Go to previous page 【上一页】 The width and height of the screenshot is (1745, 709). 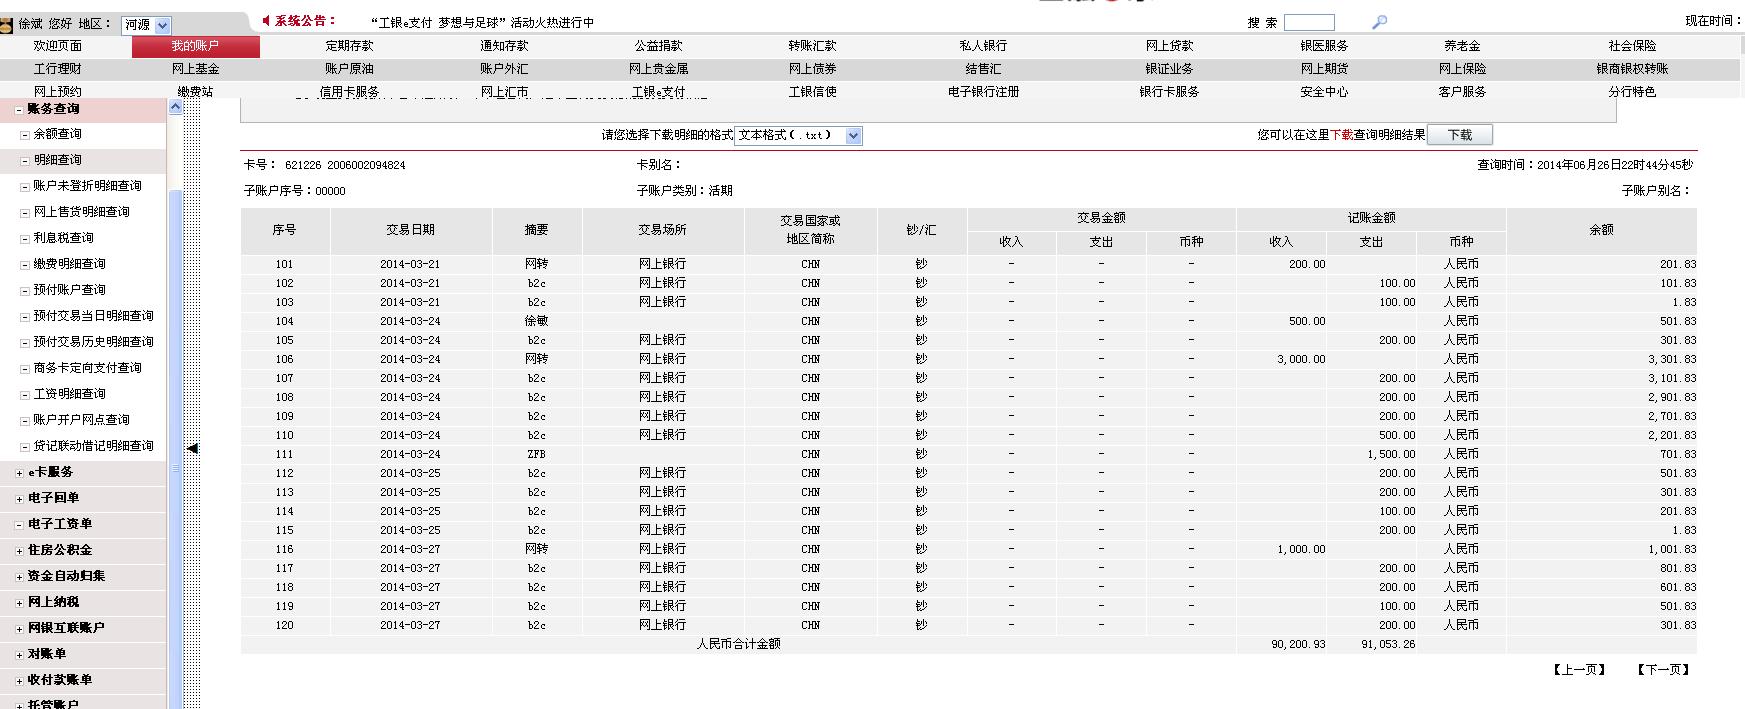tap(1579, 670)
